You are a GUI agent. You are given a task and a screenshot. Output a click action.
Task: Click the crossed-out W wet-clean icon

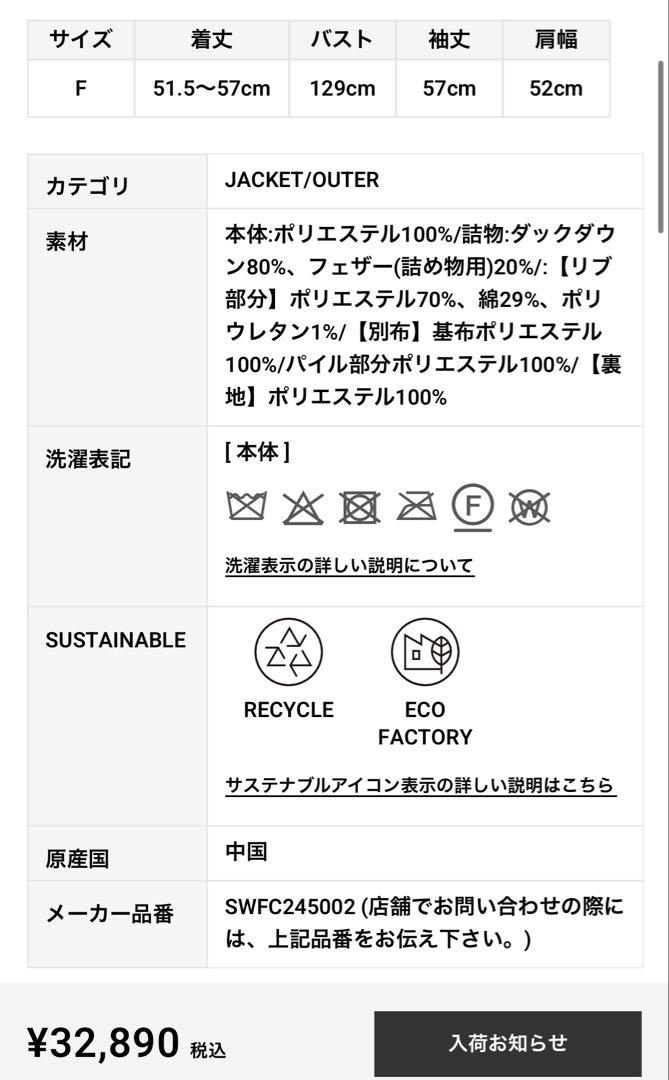(x=529, y=508)
